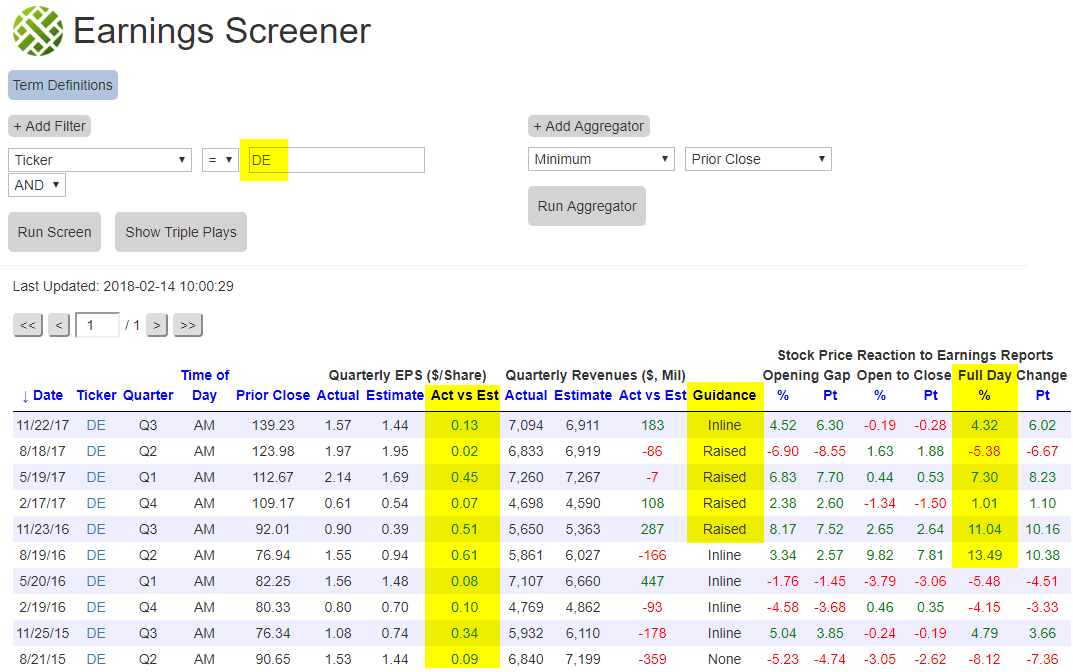Click the page number input box
Screen dimensions: 1073x672
97,325
